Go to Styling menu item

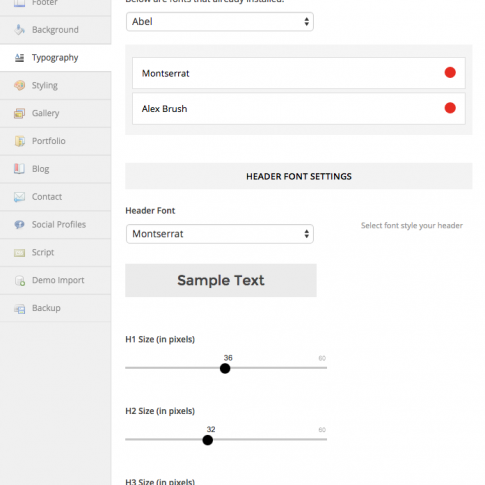coord(55,85)
